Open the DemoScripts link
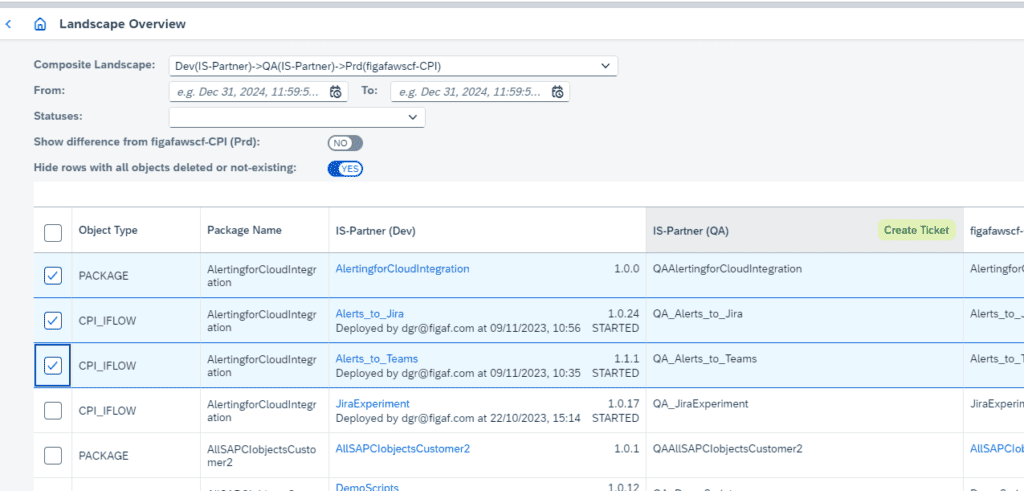 click(x=367, y=487)
